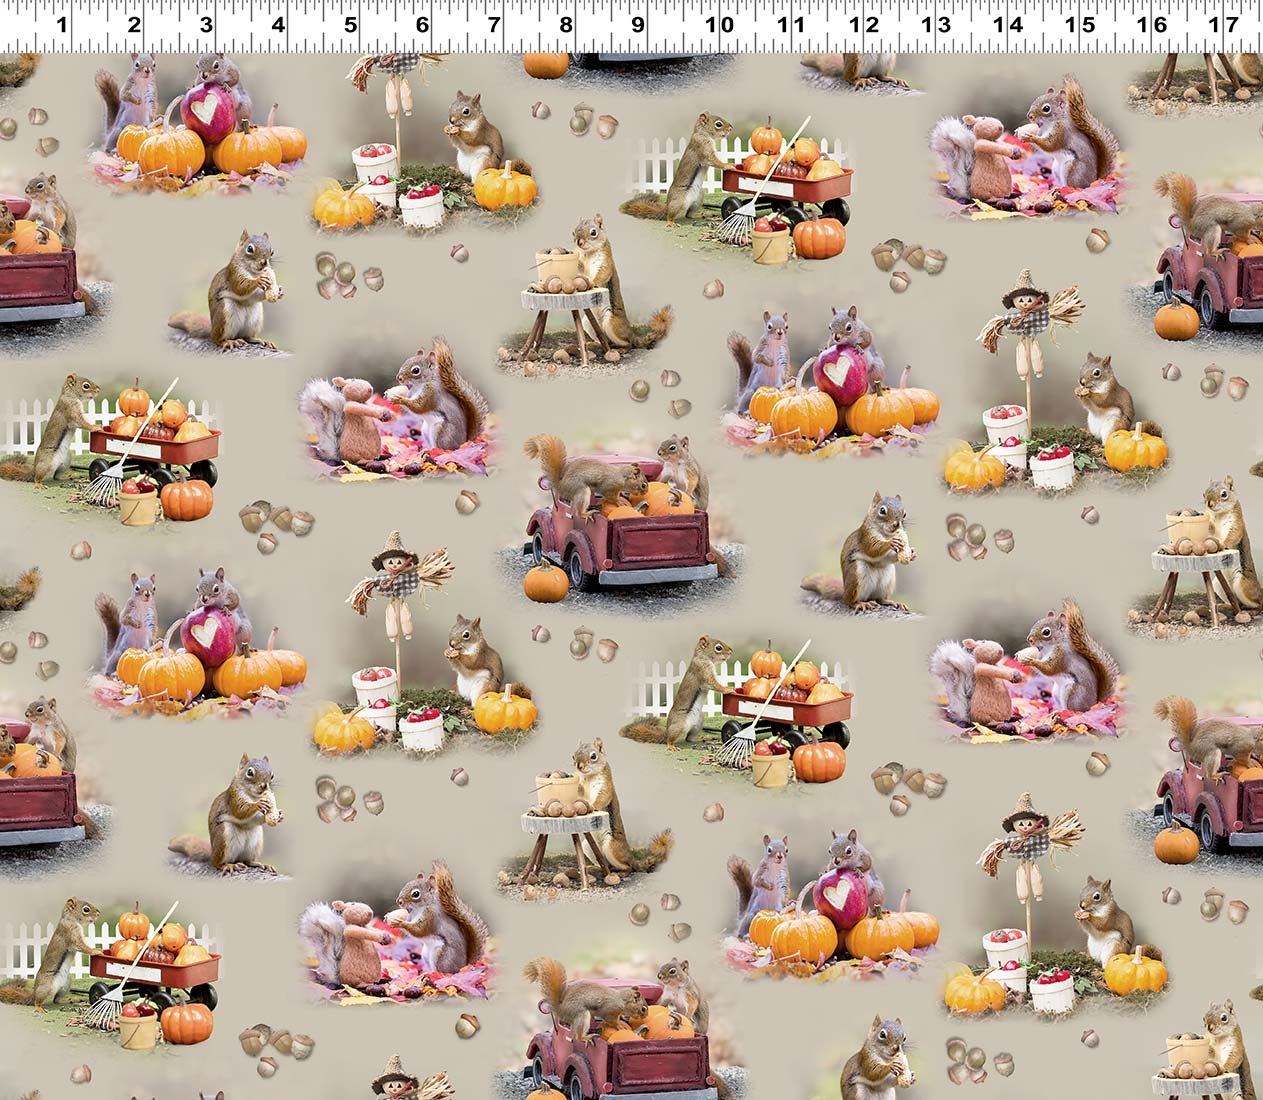1263x1100 pixels.
Task: Select the pumpkin beside the centered red truck's wheel
Action: 546,582
